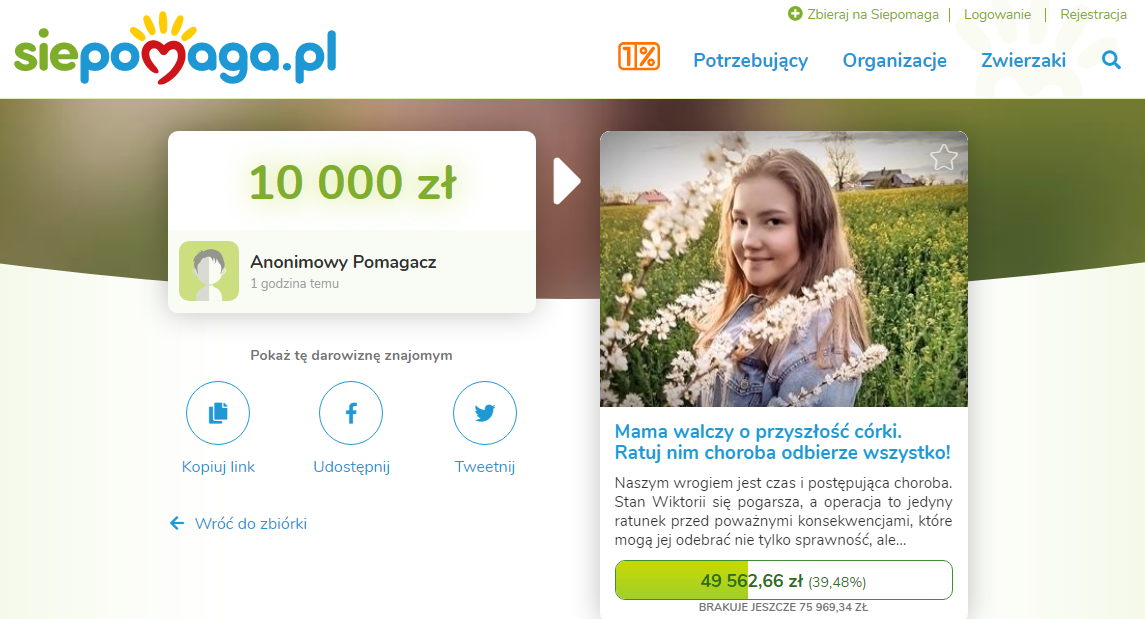Click the 1% tax donation icon

click(639, 56)
